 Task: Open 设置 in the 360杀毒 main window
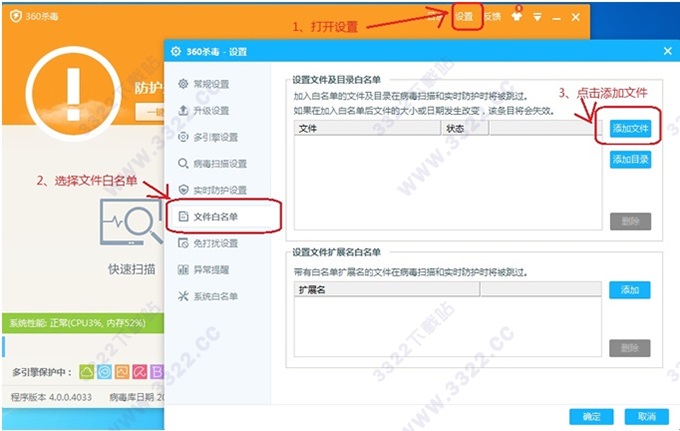coord(464,16)
